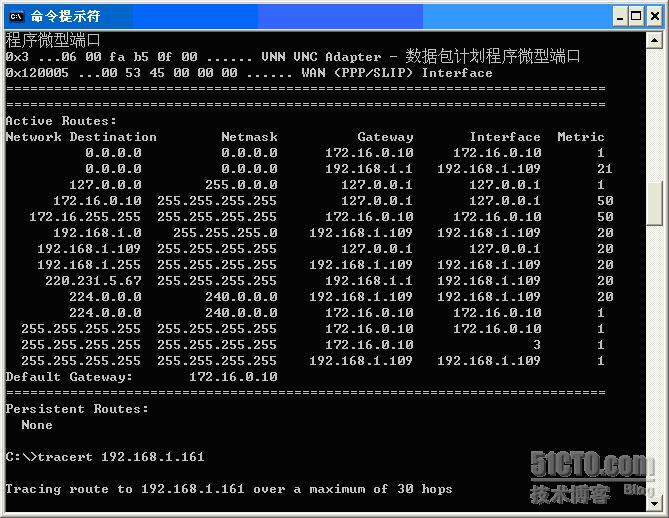This screenshot has width=669, height=518.
Task: Click the 51CTO.com watermark logo
Action: pos(592,465)
